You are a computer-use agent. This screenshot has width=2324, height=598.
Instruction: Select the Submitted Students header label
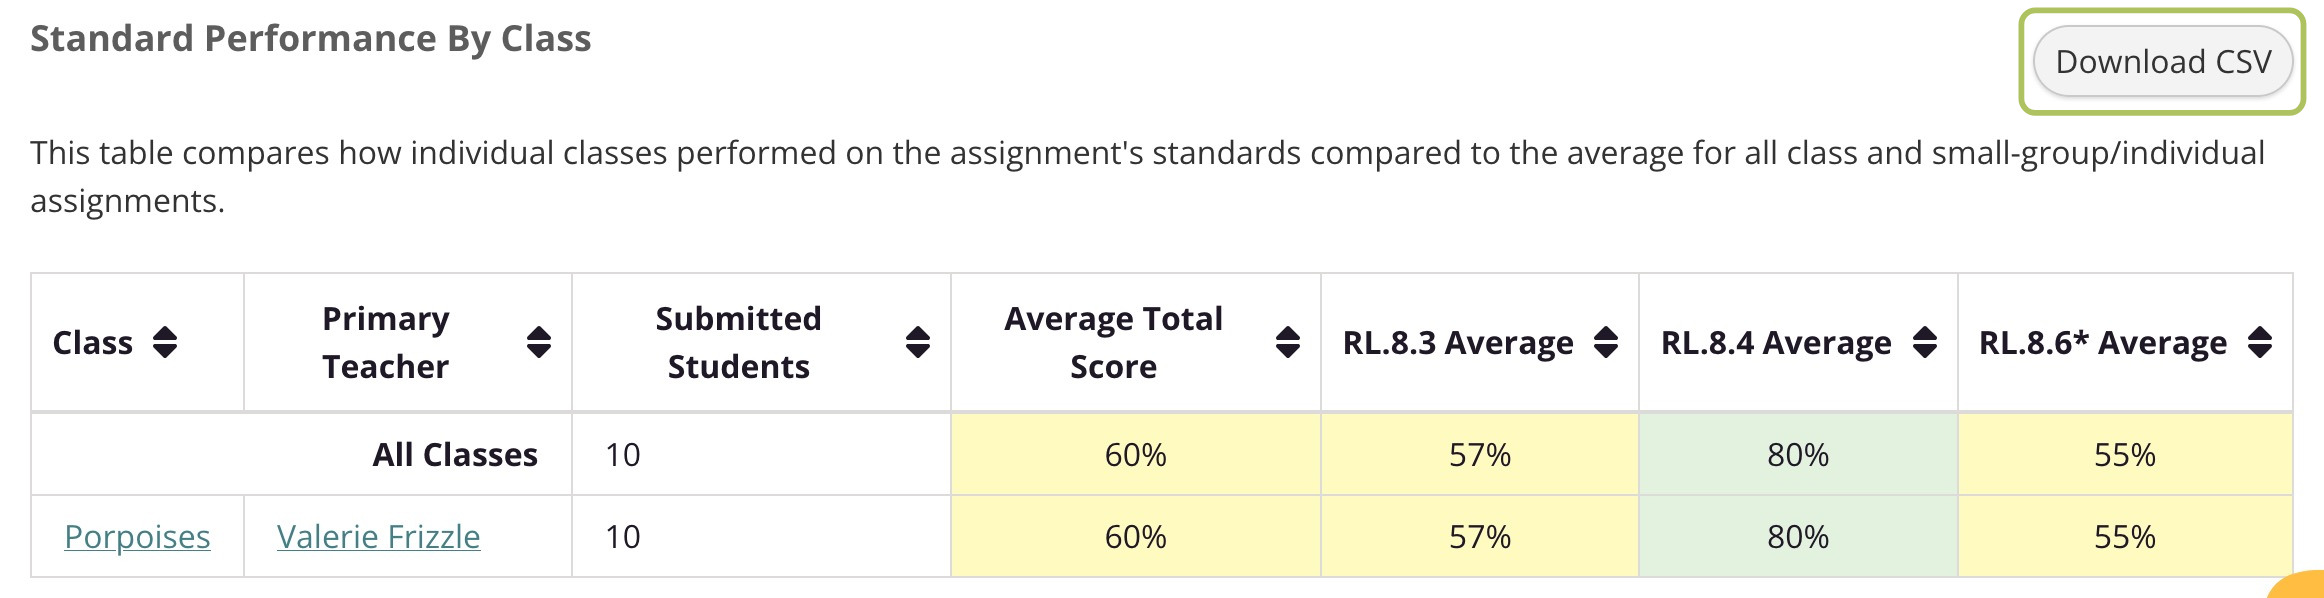(738, 343)
